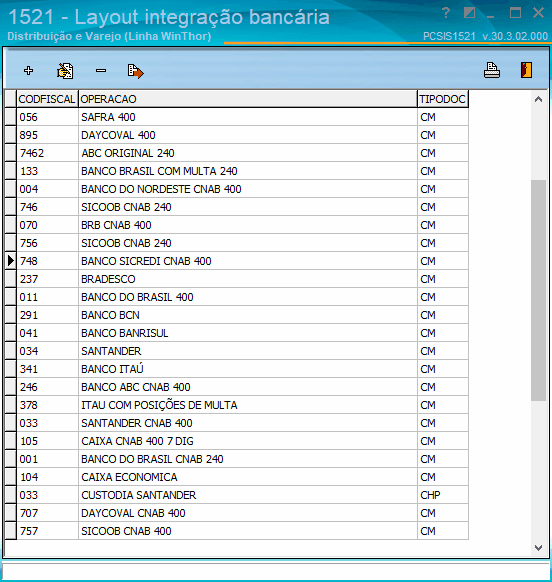Click code cell 001
The image size is (552, 582).
pos(47,459)
